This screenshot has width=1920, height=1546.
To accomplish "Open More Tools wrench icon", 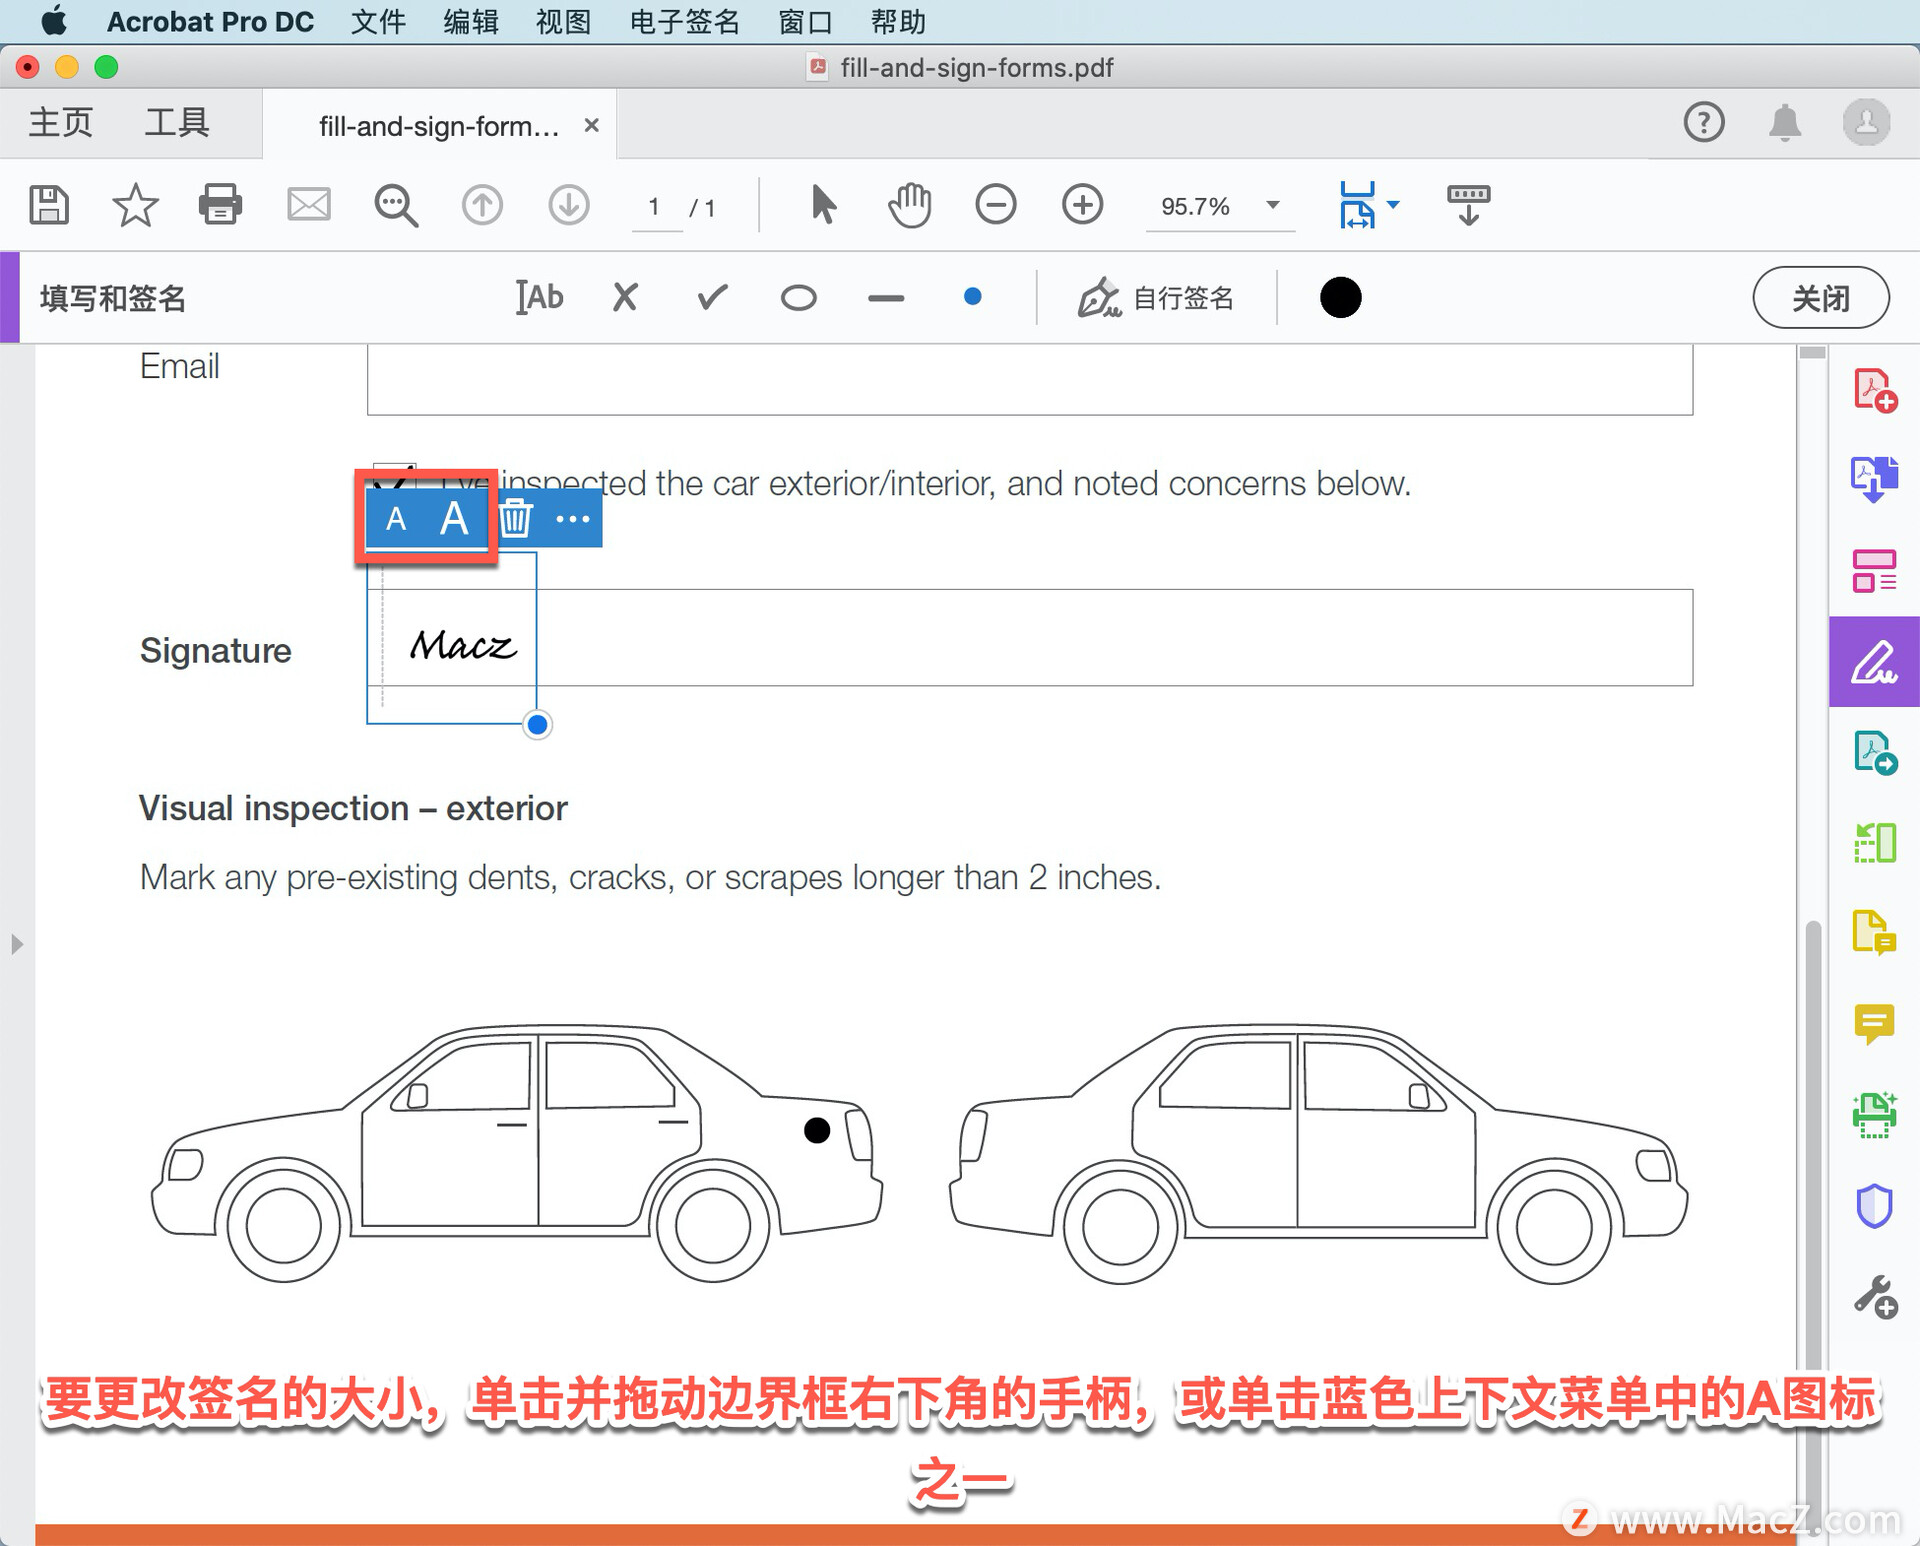I will click(1875, 1297).
